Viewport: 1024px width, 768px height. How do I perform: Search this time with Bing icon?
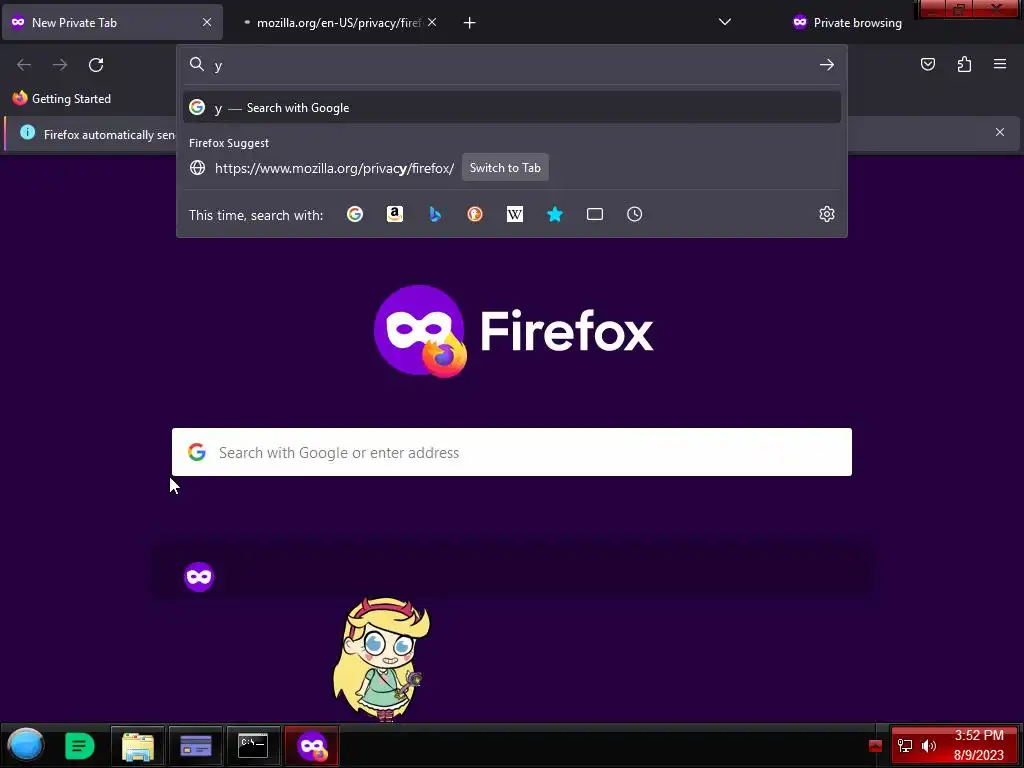pyautogui.click(x=435, y=214)
